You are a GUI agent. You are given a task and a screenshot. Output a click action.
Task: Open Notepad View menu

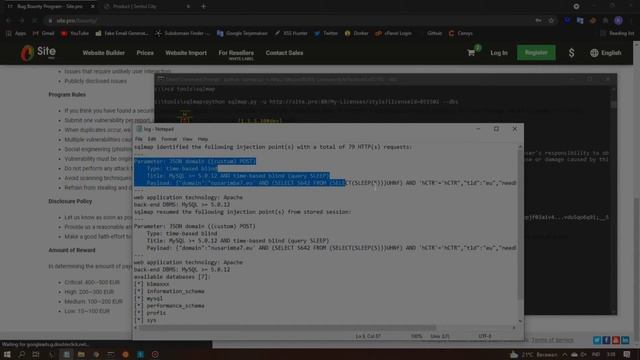click(x=187, y=139)
